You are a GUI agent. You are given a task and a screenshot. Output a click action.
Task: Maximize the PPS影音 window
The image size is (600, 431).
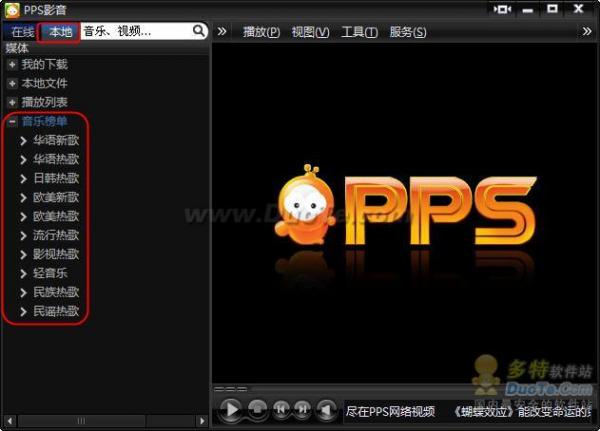pyautogui.click(x=552, y=9)
